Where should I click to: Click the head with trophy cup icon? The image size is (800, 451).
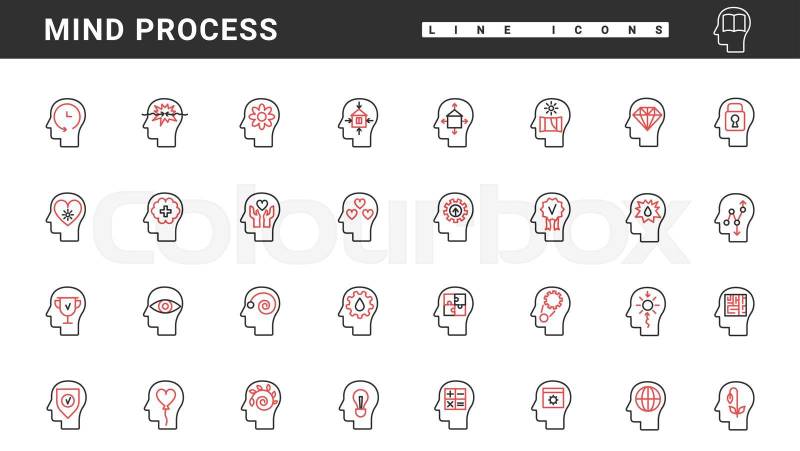click(x=66, y=311)
